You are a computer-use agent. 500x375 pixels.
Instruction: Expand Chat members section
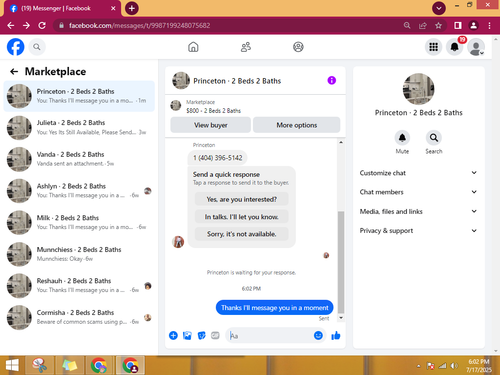pos(418,192)
